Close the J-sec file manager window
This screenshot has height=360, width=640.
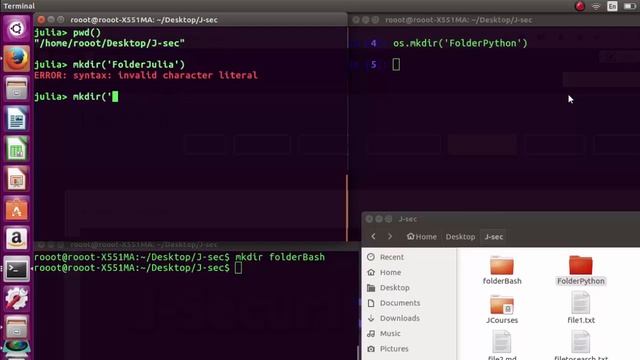[369, 219]
